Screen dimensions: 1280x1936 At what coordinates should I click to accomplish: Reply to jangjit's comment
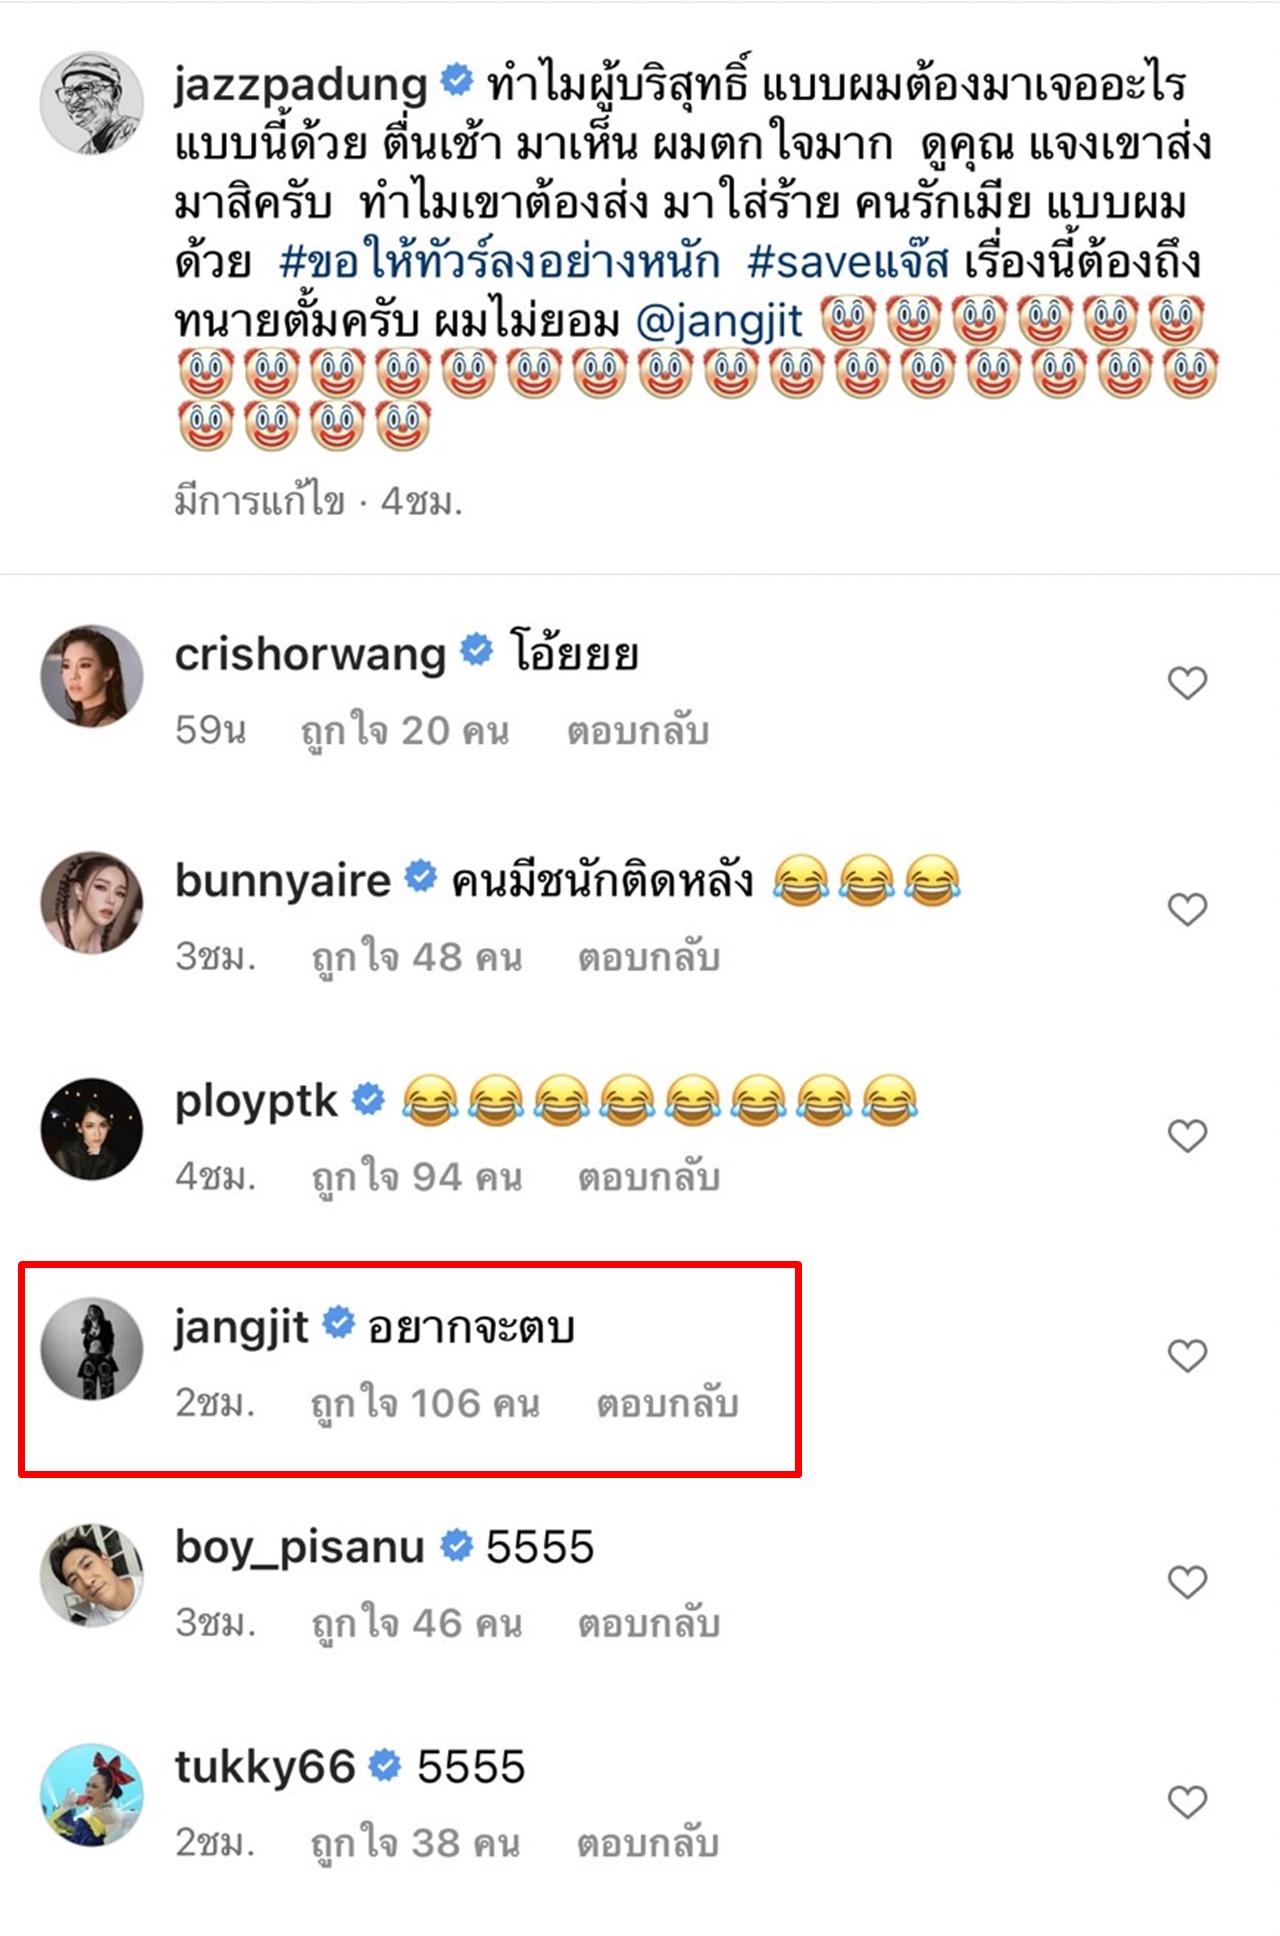[x=667, y=1404]
